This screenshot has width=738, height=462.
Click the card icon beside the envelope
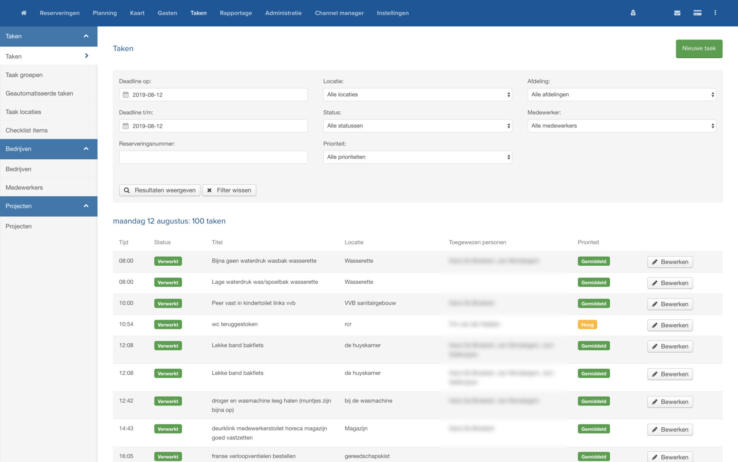698,13
